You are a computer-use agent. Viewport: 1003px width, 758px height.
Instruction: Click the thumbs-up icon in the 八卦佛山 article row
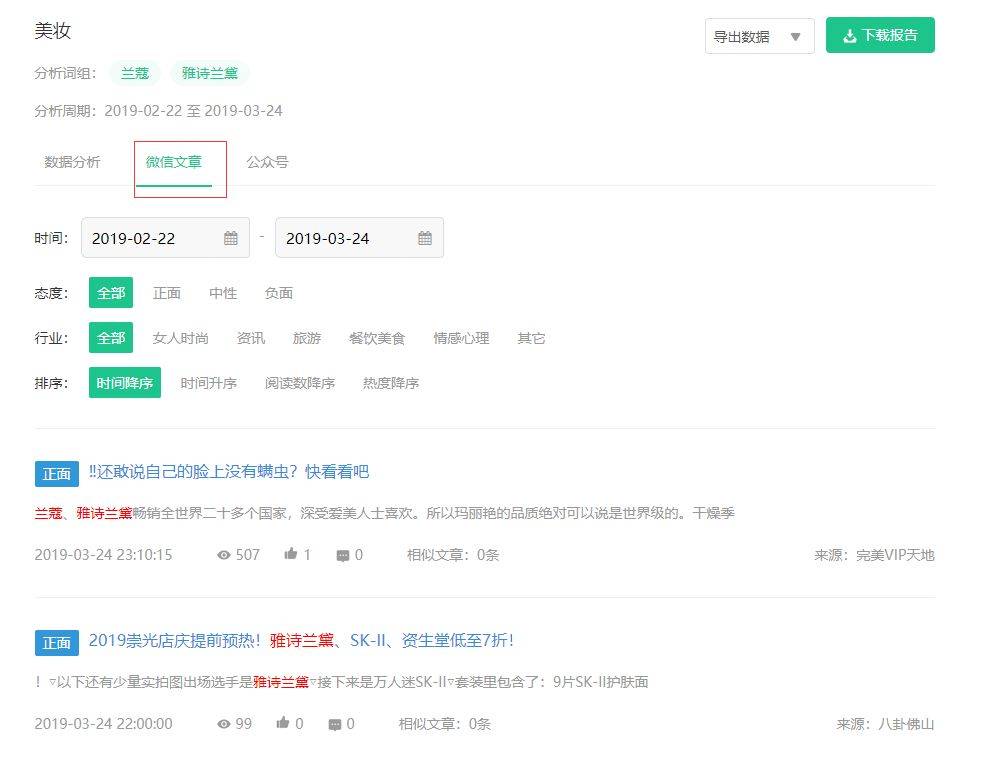283,723
